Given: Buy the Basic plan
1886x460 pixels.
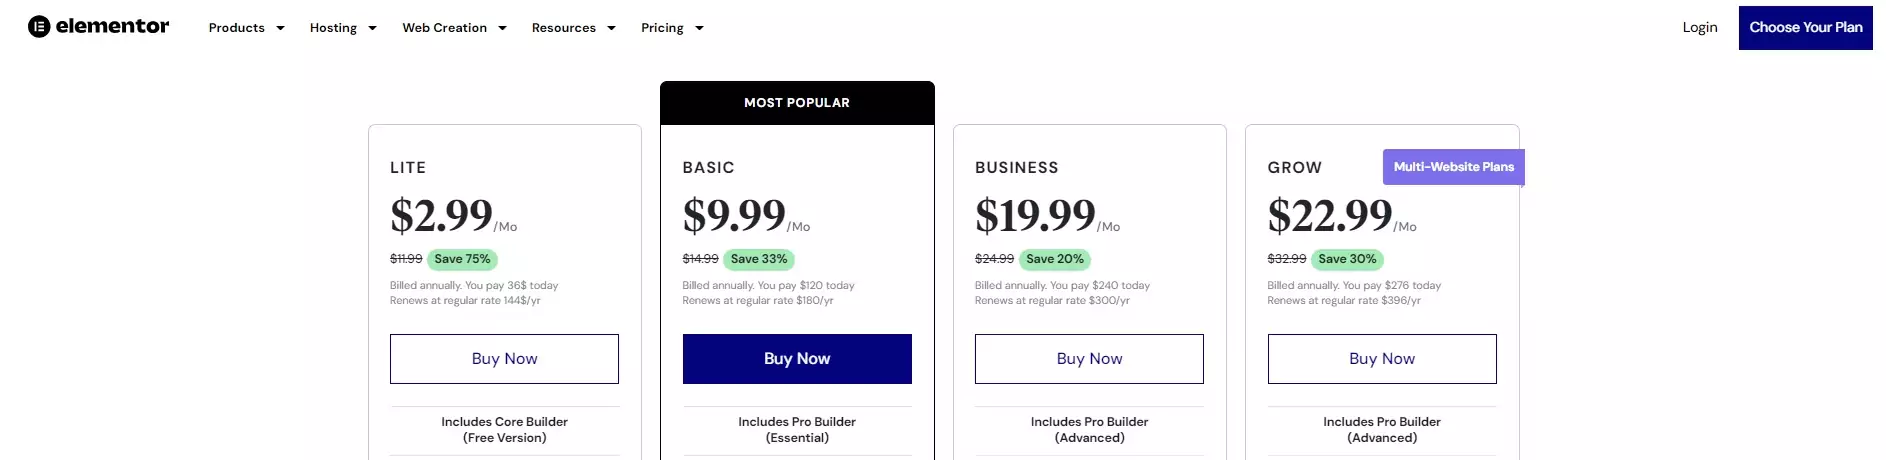Looking at the screenshot, I should 797,359.
